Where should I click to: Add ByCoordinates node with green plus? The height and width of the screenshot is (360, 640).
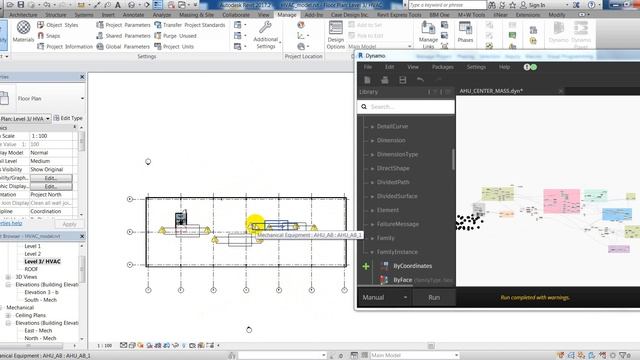[x=366, y=266]
